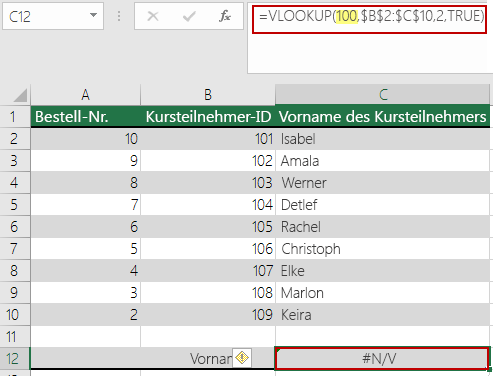Open the Insert Function fx dialog

[225, 16]
